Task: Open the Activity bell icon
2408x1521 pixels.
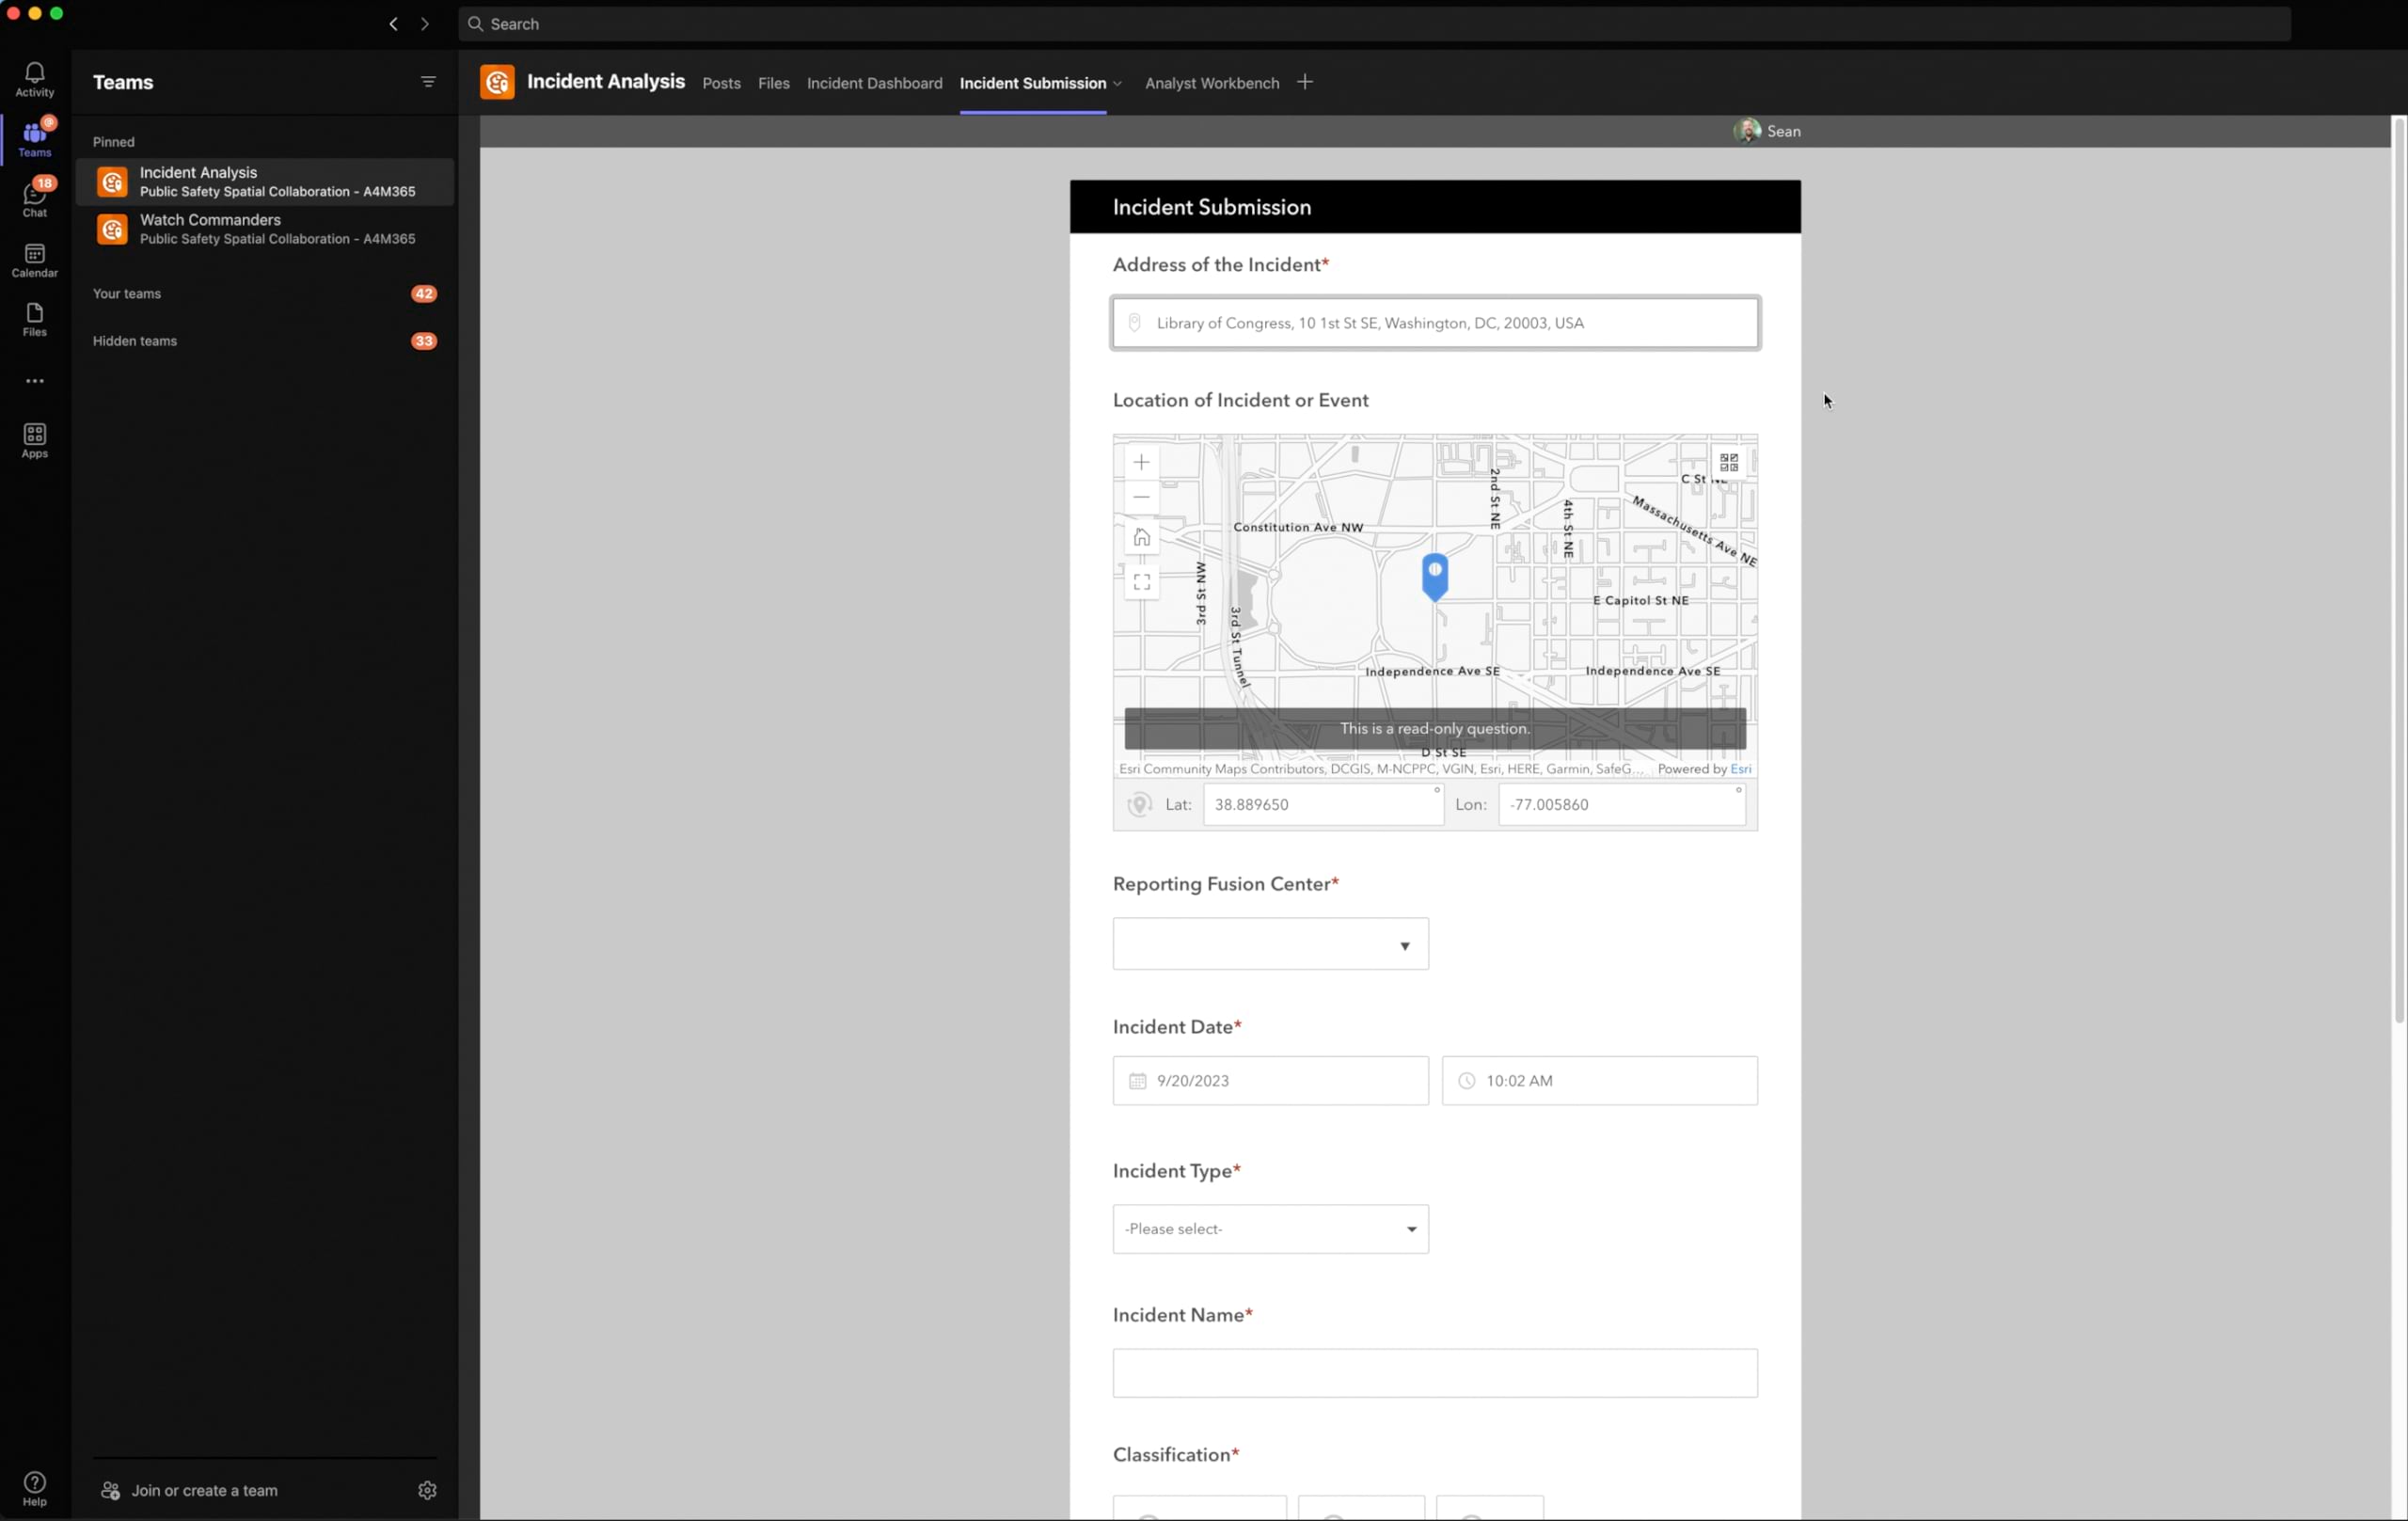Action: (34, 79)
